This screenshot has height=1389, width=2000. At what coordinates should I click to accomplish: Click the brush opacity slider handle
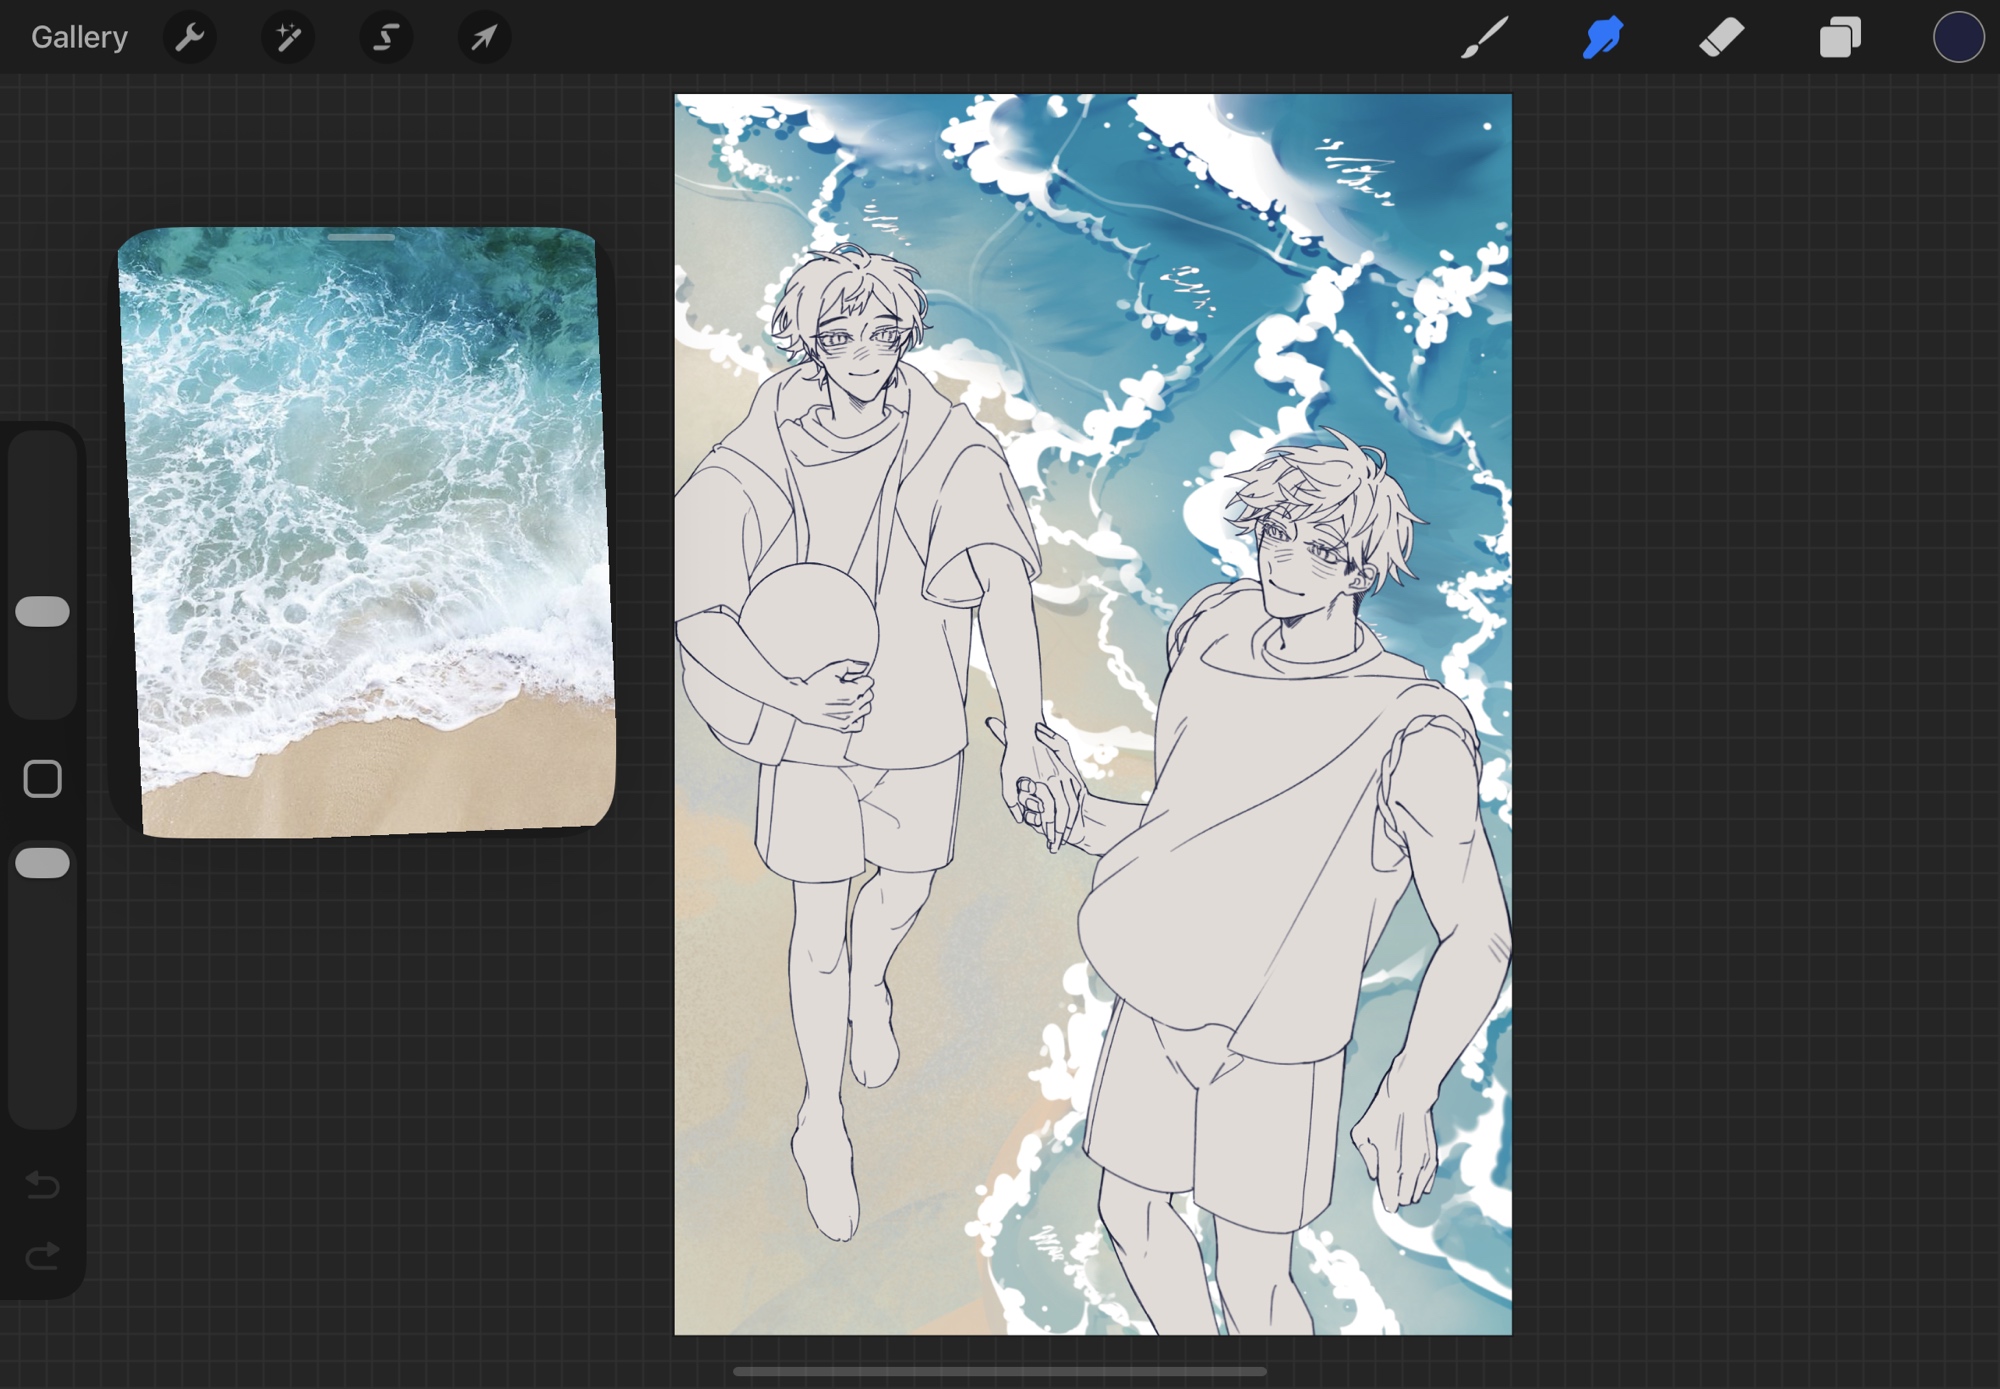tap(42, 862)
